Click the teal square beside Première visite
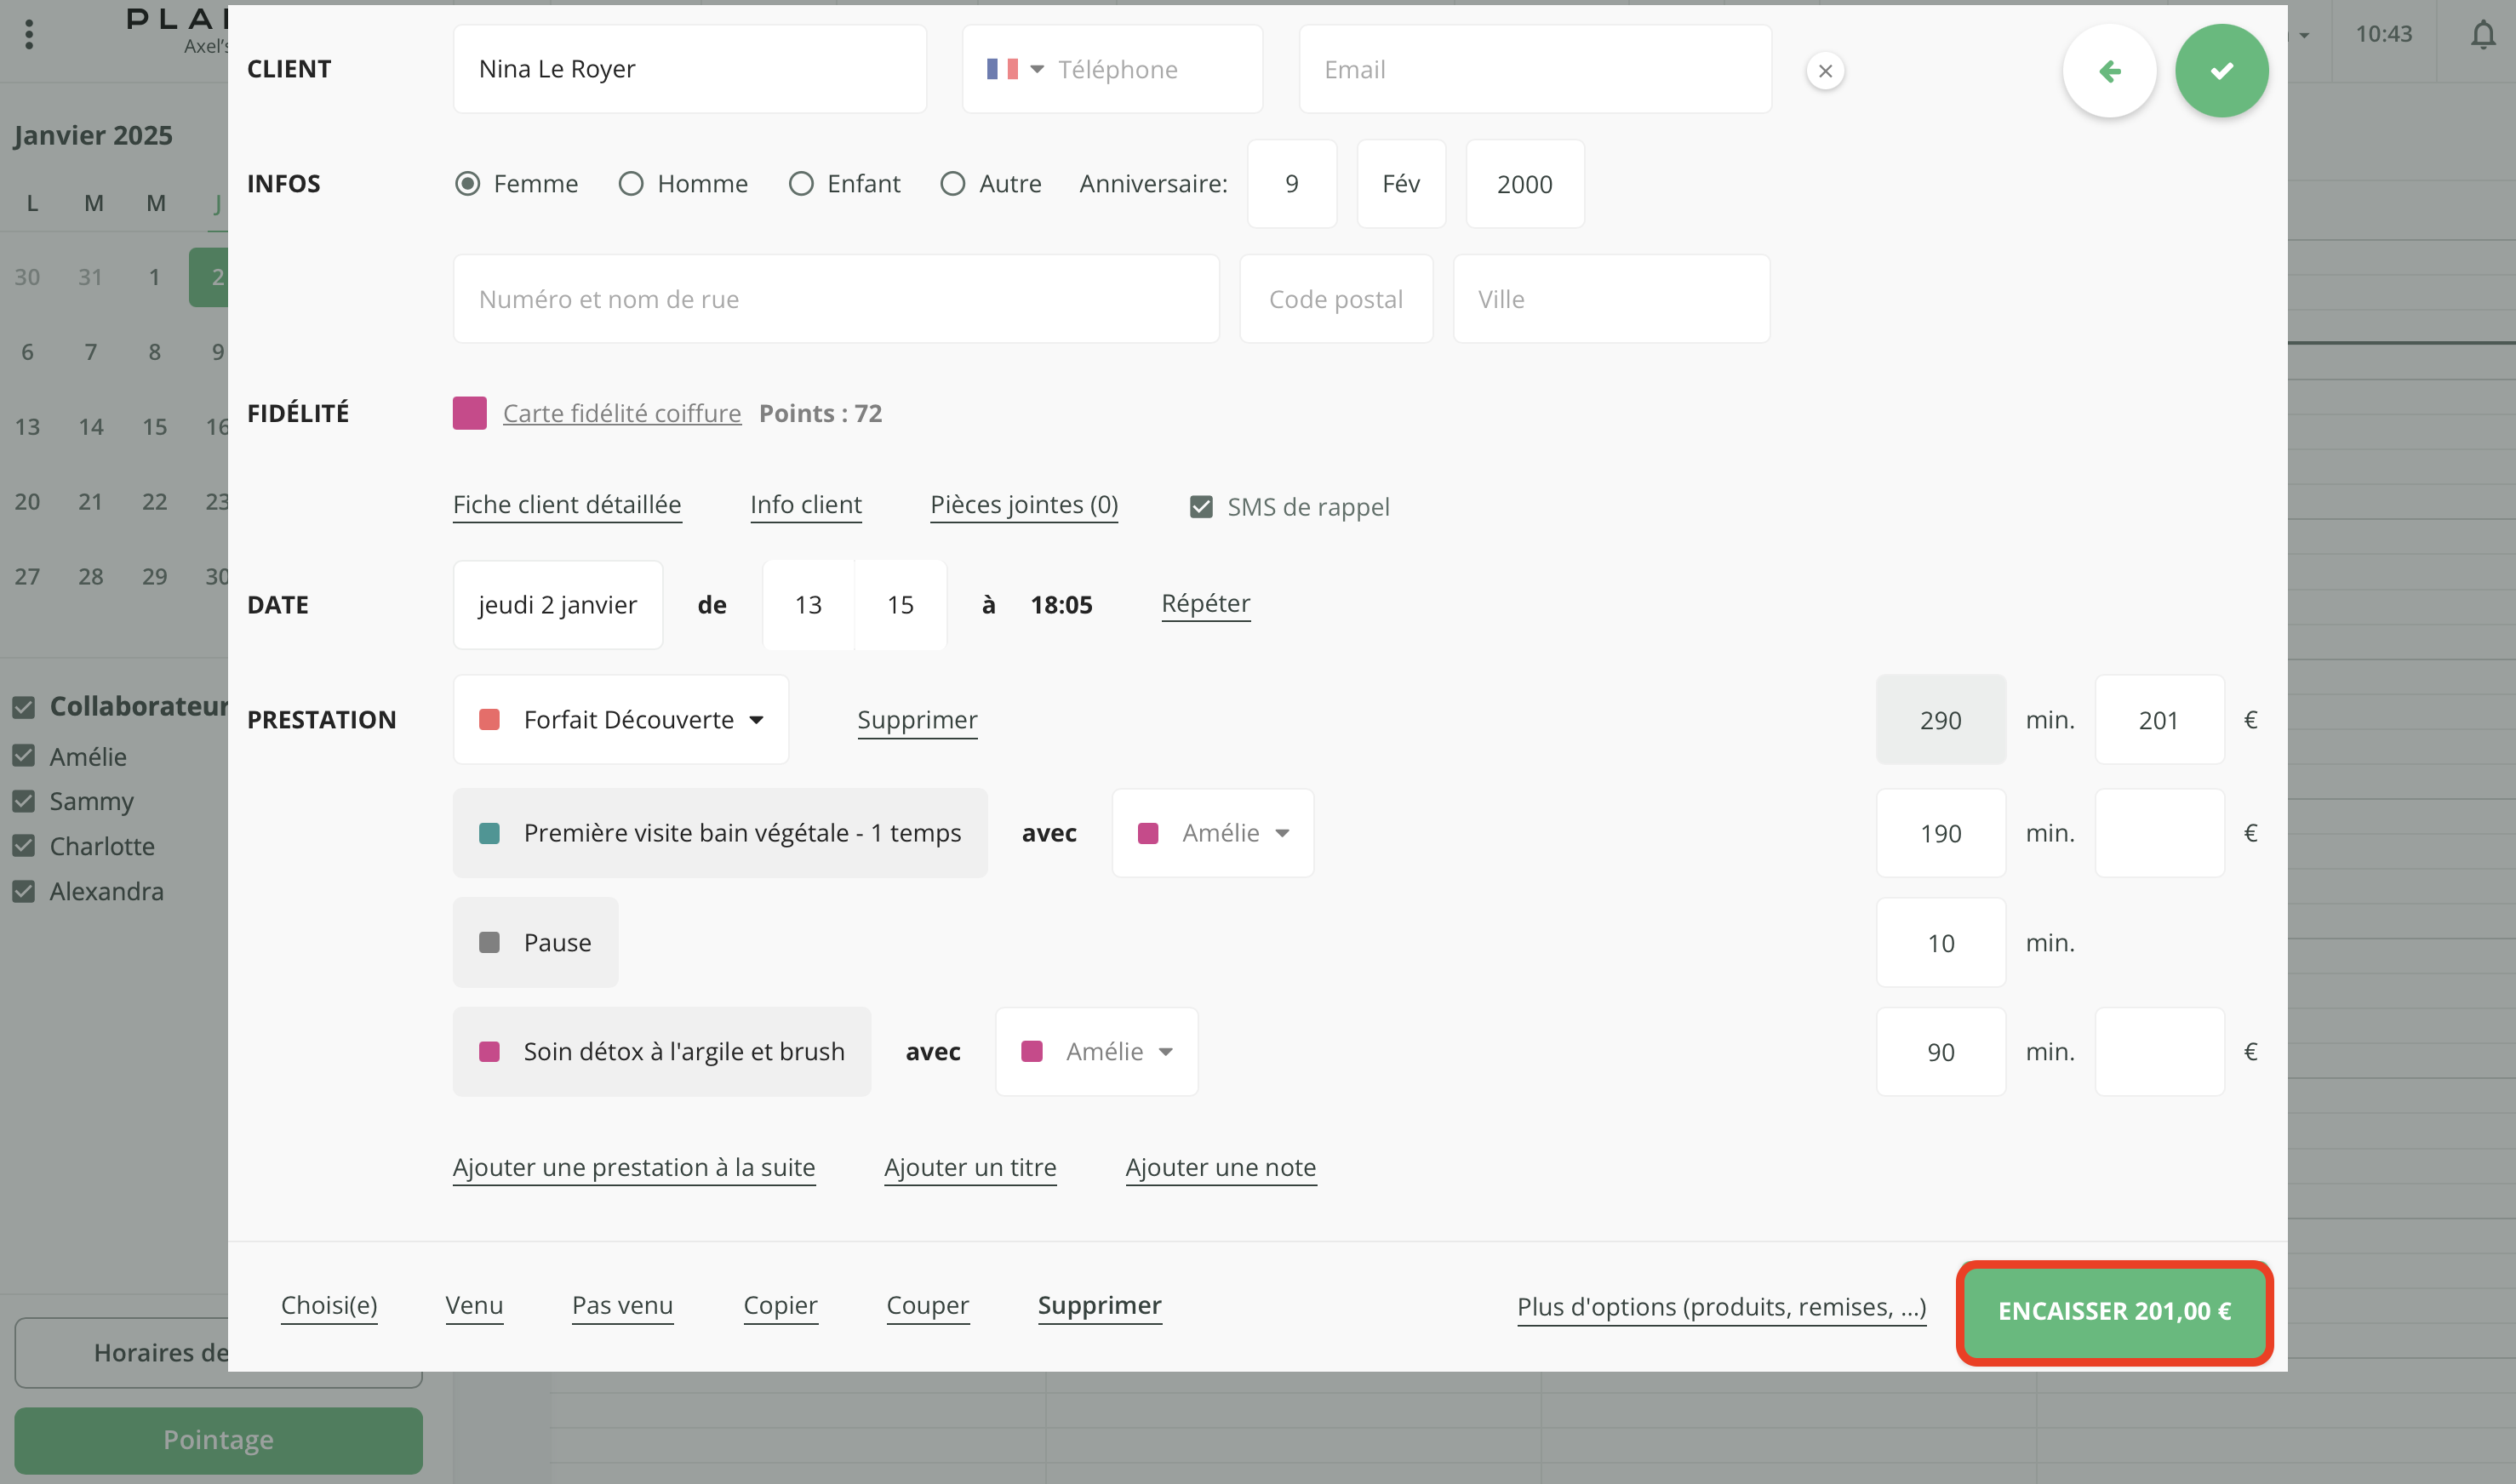 point(489,833)
